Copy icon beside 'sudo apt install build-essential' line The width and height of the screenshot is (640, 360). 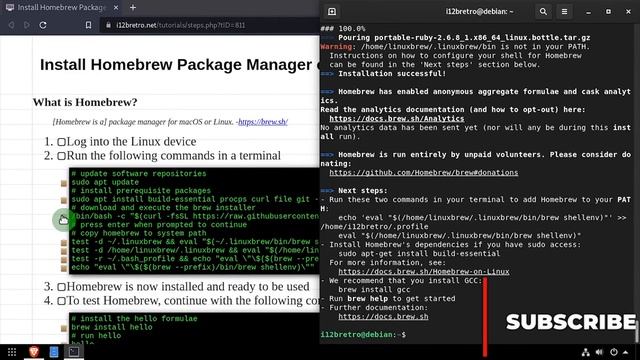[x=64, y=200]
